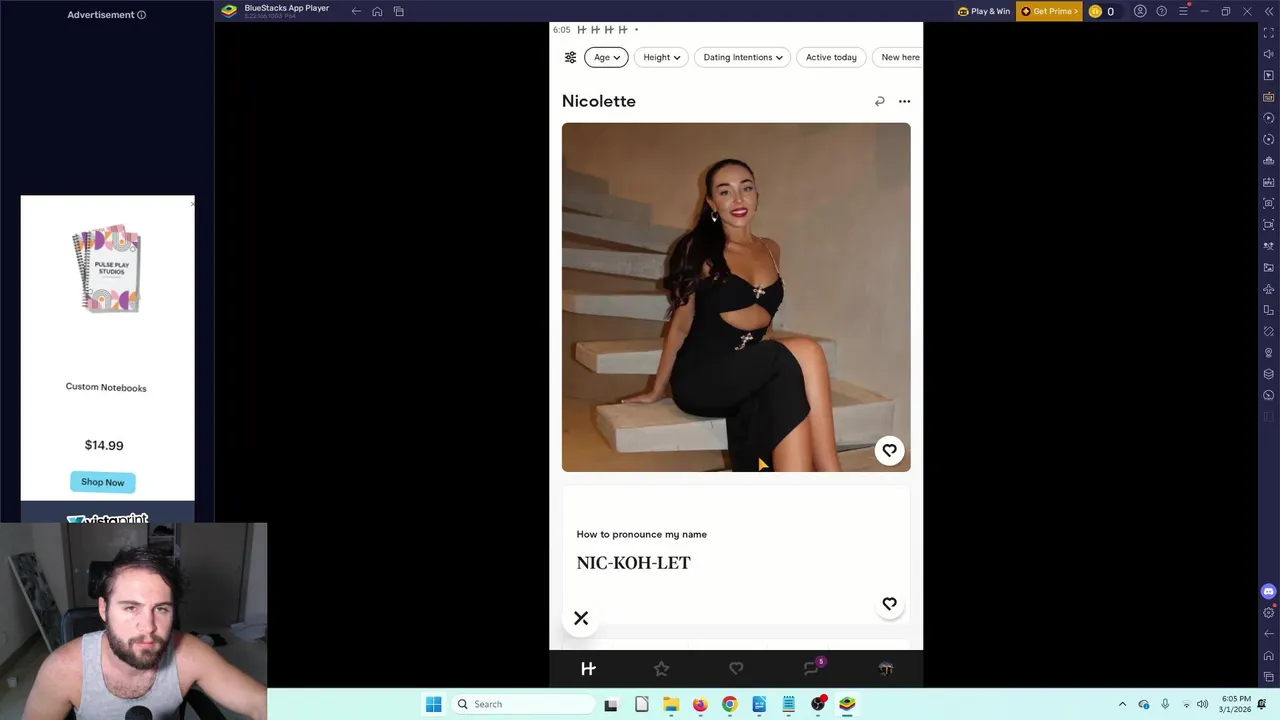Click the BlueStacks title bar back arrow
1280x720 pixels.
coord(356,11)
